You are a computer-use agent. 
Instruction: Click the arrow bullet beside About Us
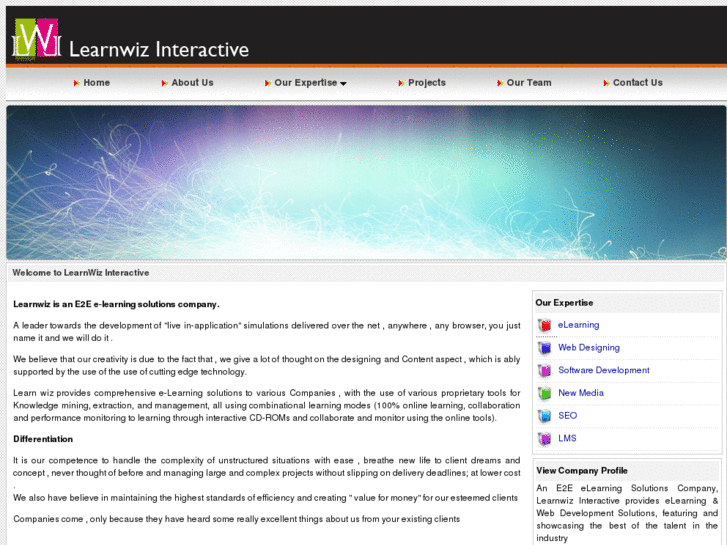(164, 83)
